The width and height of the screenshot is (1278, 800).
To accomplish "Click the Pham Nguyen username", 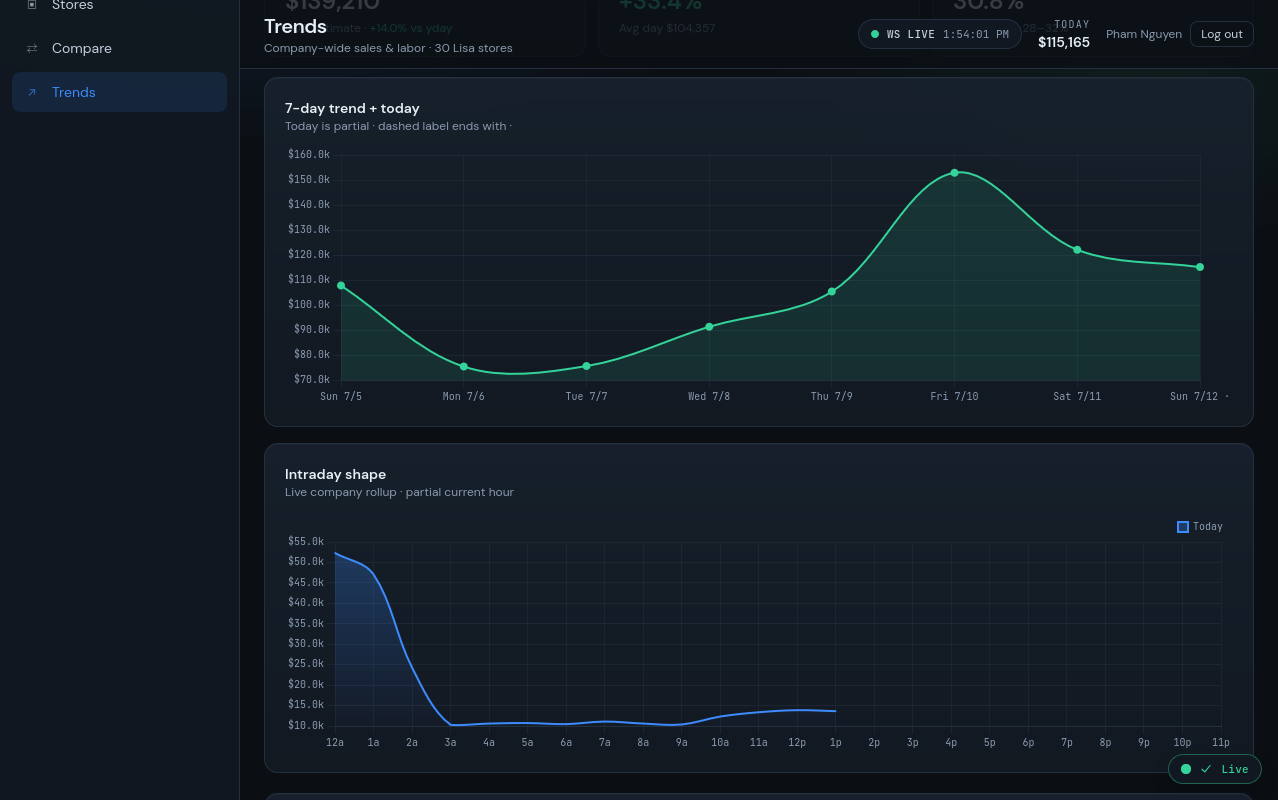I will (x=1144, y=34).
